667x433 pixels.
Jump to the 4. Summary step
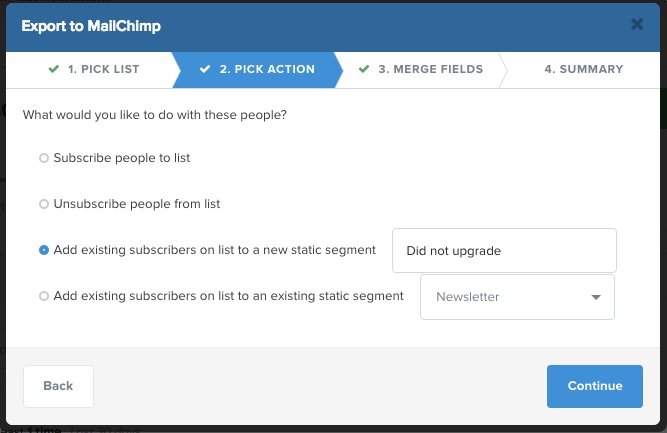pos(583,69)
